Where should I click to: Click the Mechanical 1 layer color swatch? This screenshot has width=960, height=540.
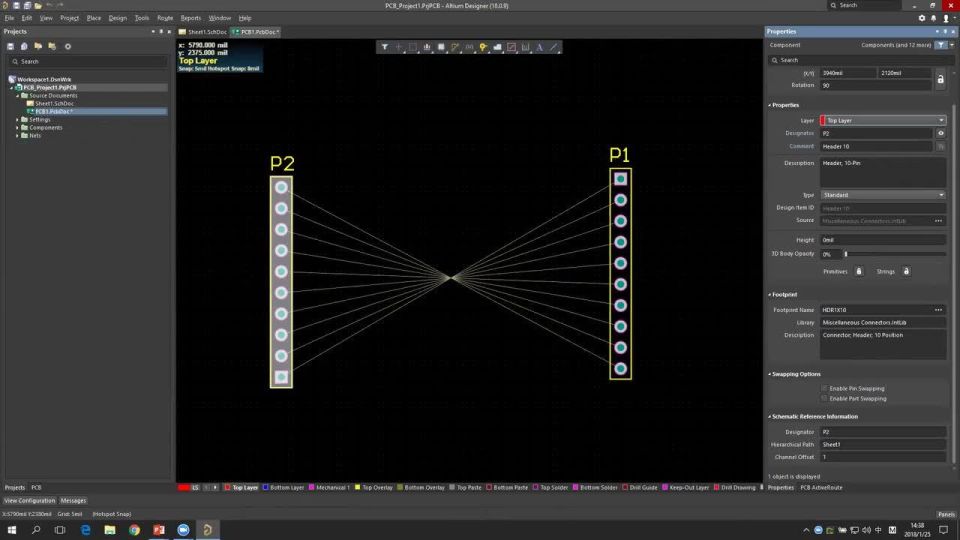312,487
